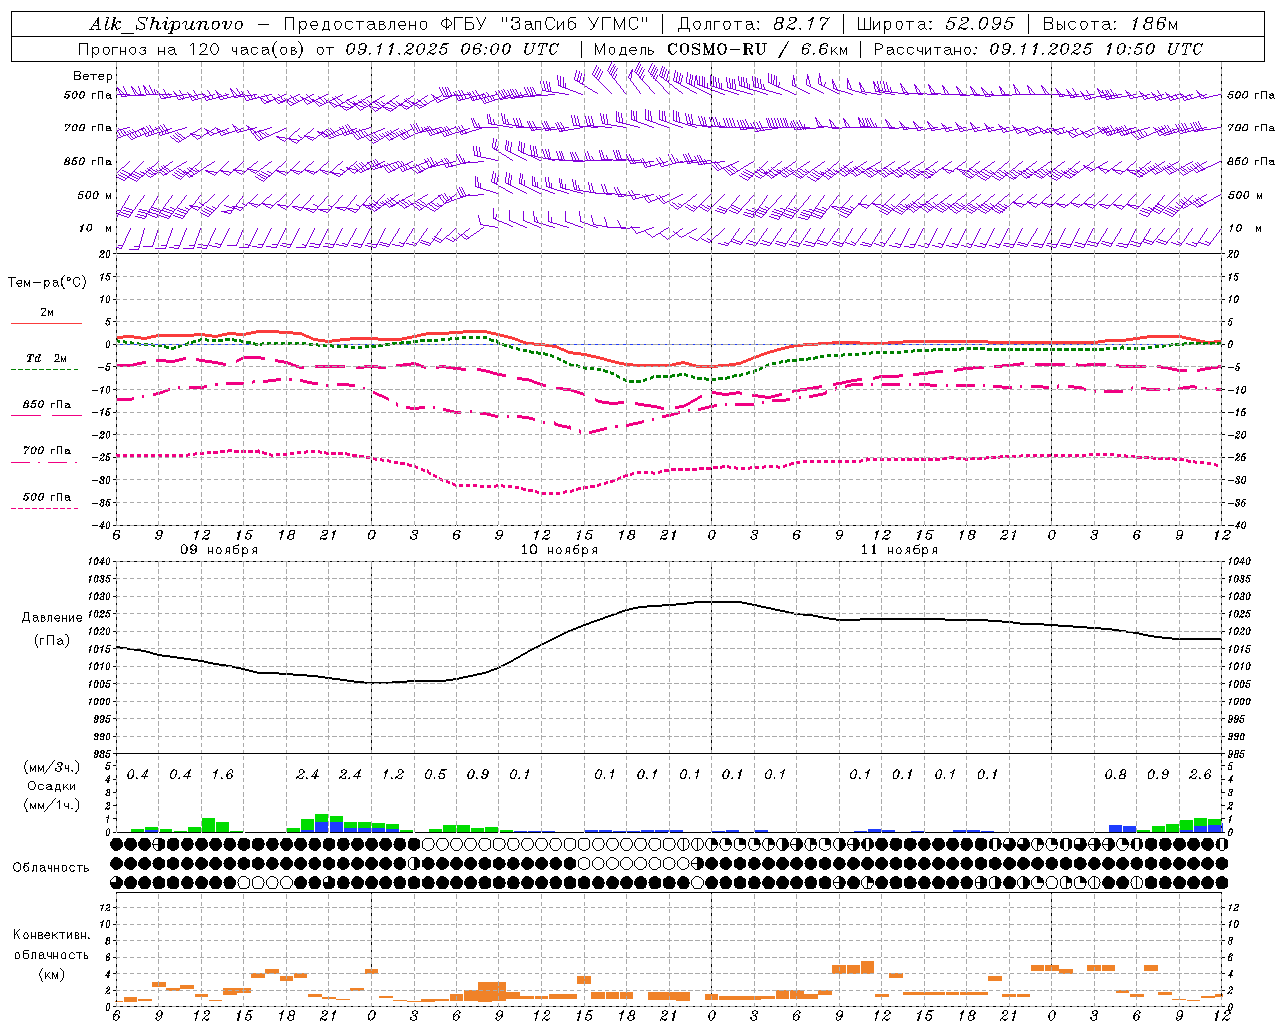Click the Td 2м dew point legend entry
1280x1024 pixels.
coord(46,358)
